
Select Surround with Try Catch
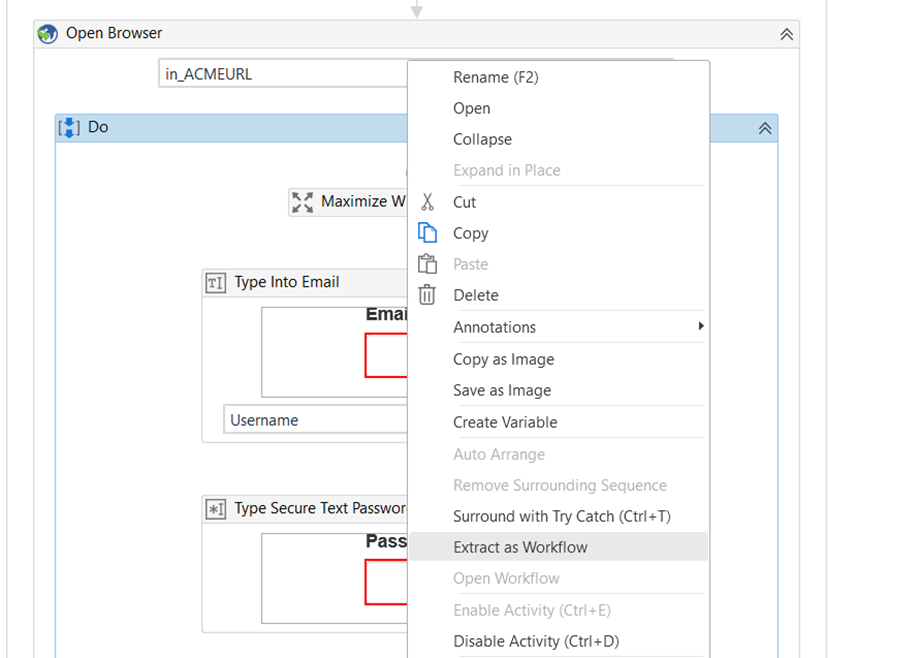coord(559,516)
